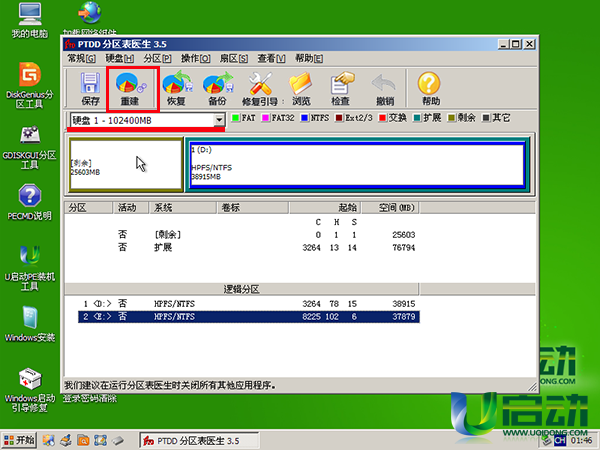Viewport: 600px width, 450px height.
Task: Open the 硬盘[H] menu
Action: coord(119,59)
